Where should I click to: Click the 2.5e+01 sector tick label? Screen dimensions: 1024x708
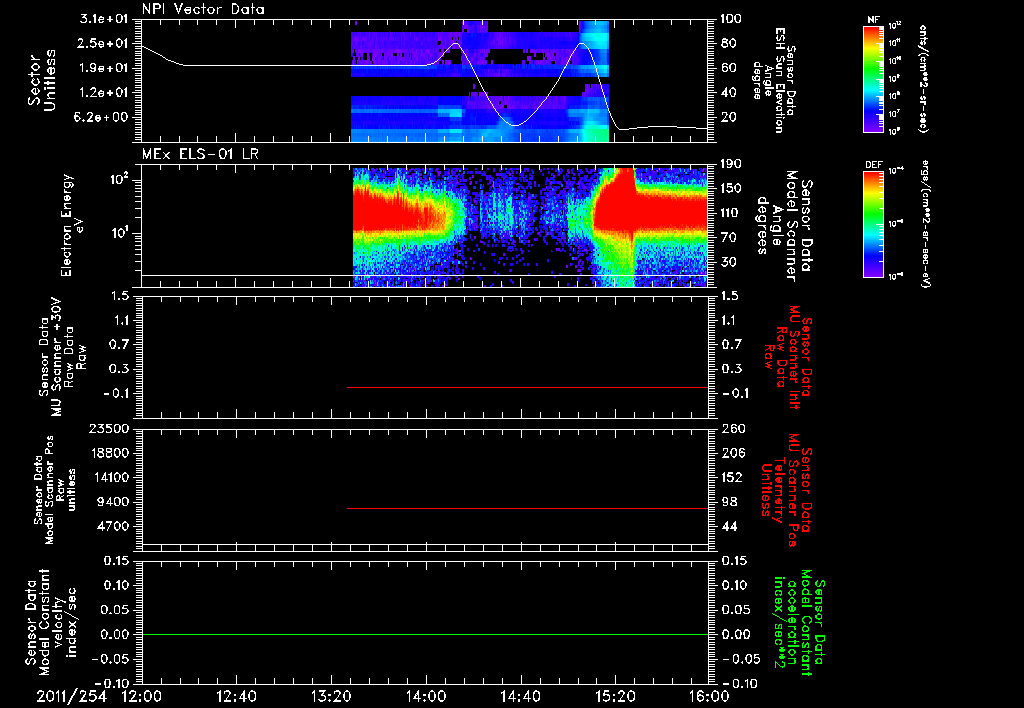(104, 43)
